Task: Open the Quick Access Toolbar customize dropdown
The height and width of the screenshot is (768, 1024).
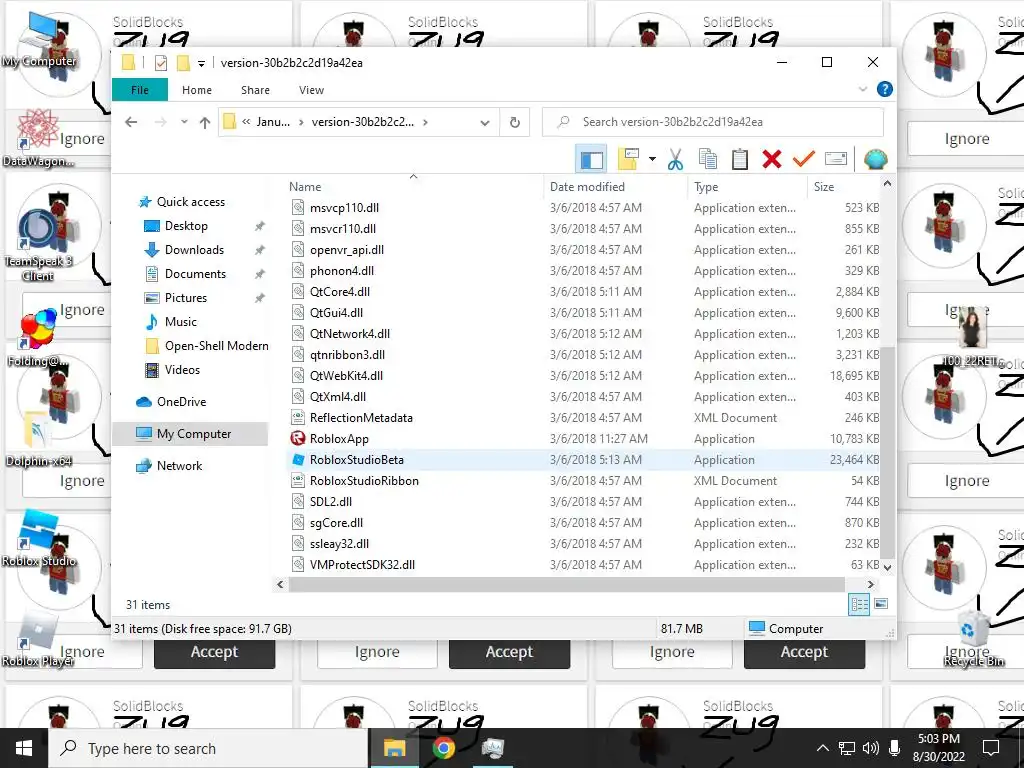Action: click(x=201, y=63)
